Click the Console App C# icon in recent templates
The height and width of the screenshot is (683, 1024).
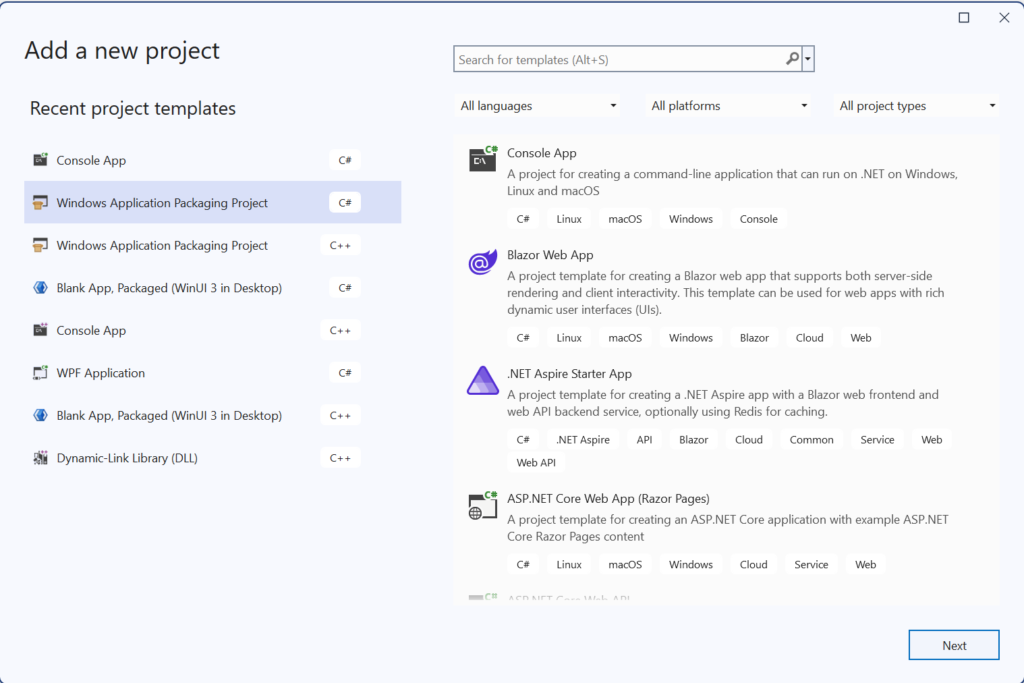click(40, 160)
